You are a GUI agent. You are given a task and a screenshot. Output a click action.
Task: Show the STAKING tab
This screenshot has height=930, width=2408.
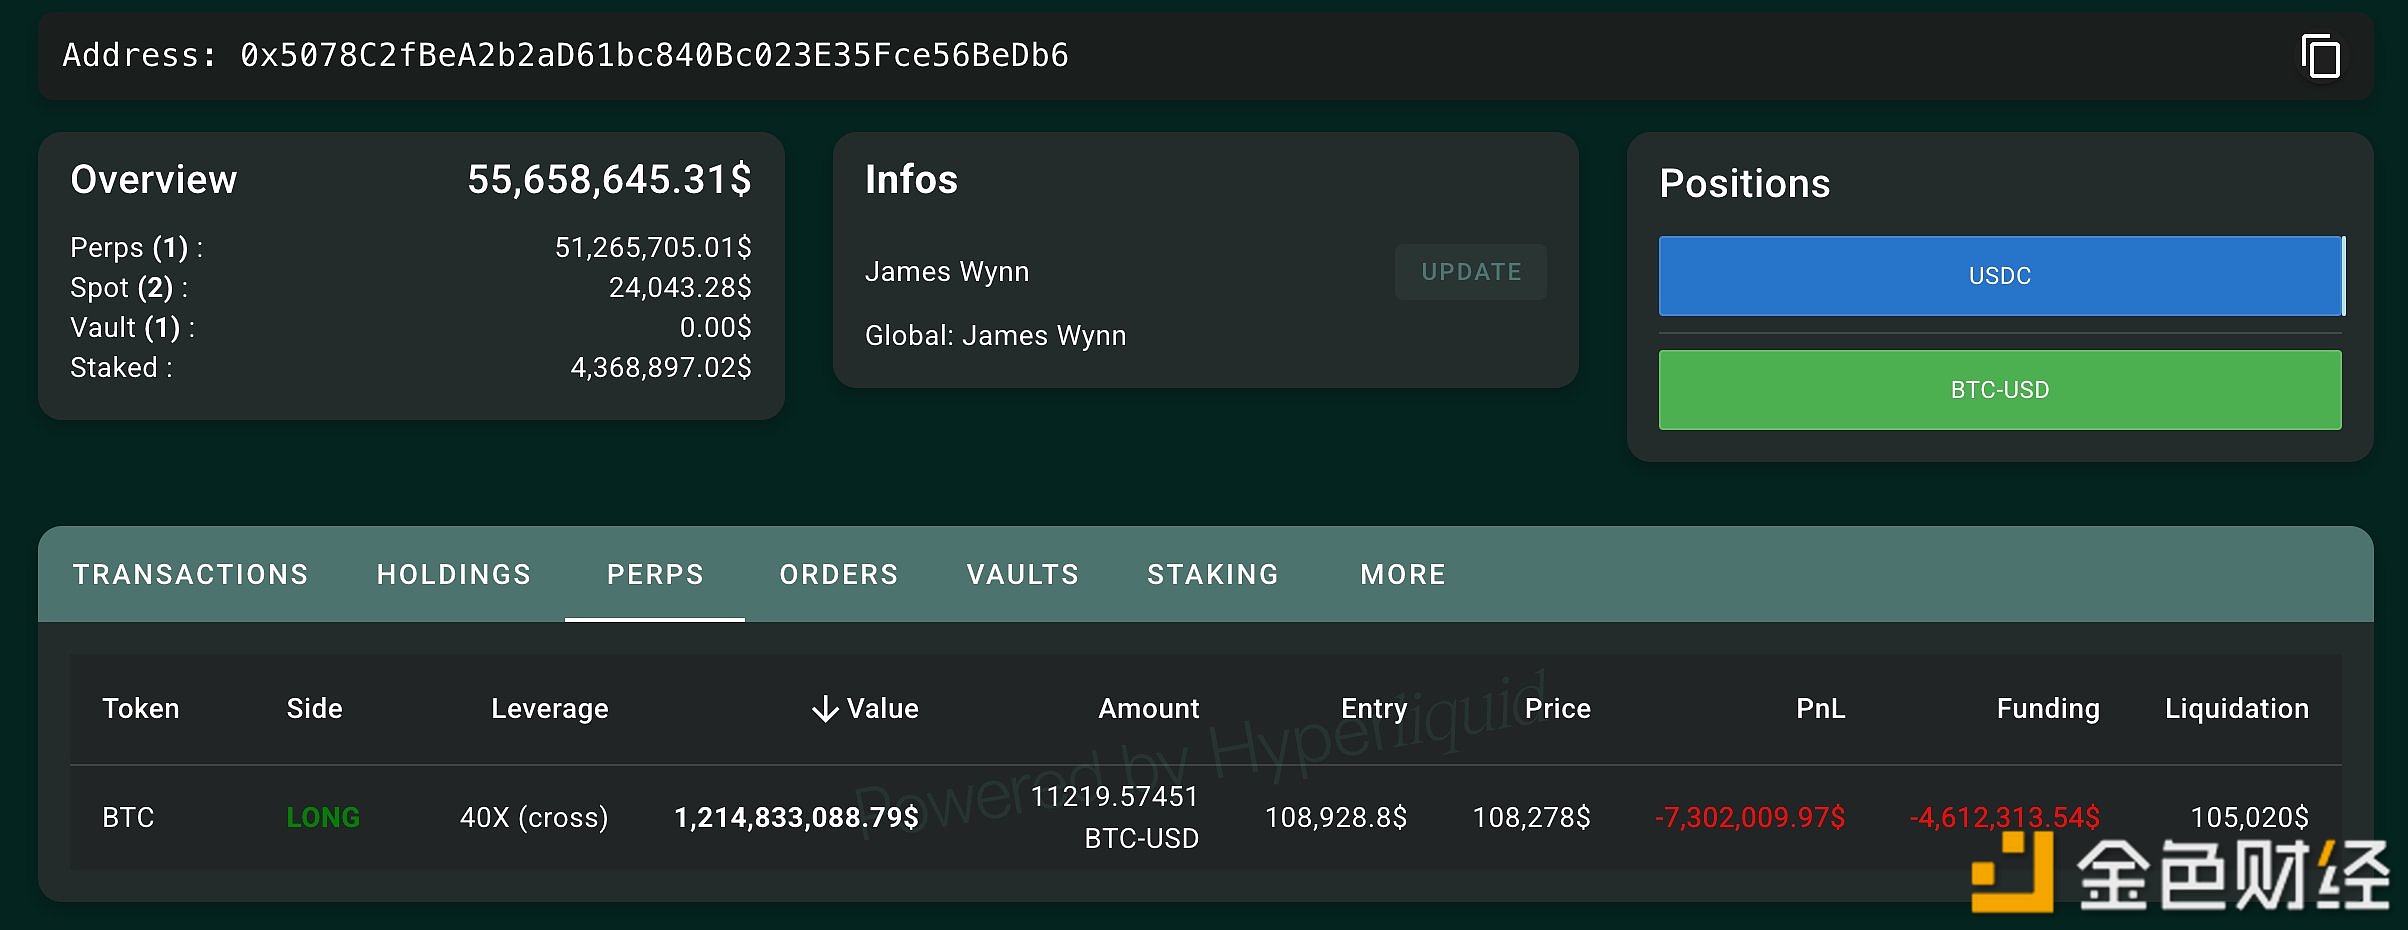1212,574
